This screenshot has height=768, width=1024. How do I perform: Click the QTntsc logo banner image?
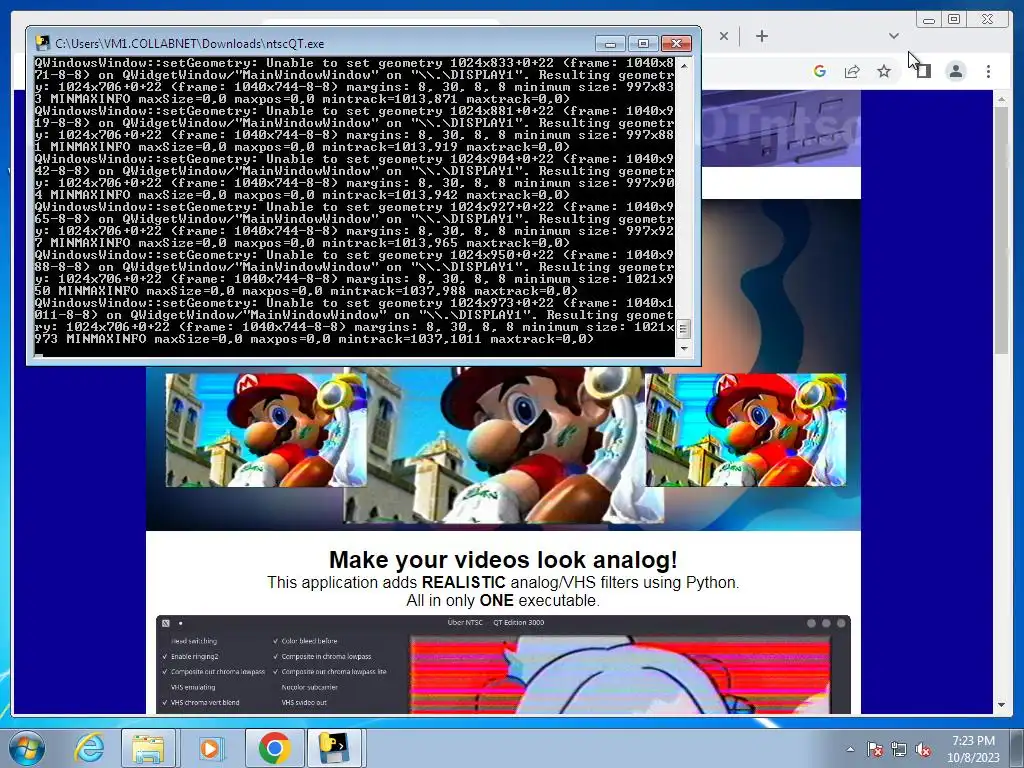point(781,129)
